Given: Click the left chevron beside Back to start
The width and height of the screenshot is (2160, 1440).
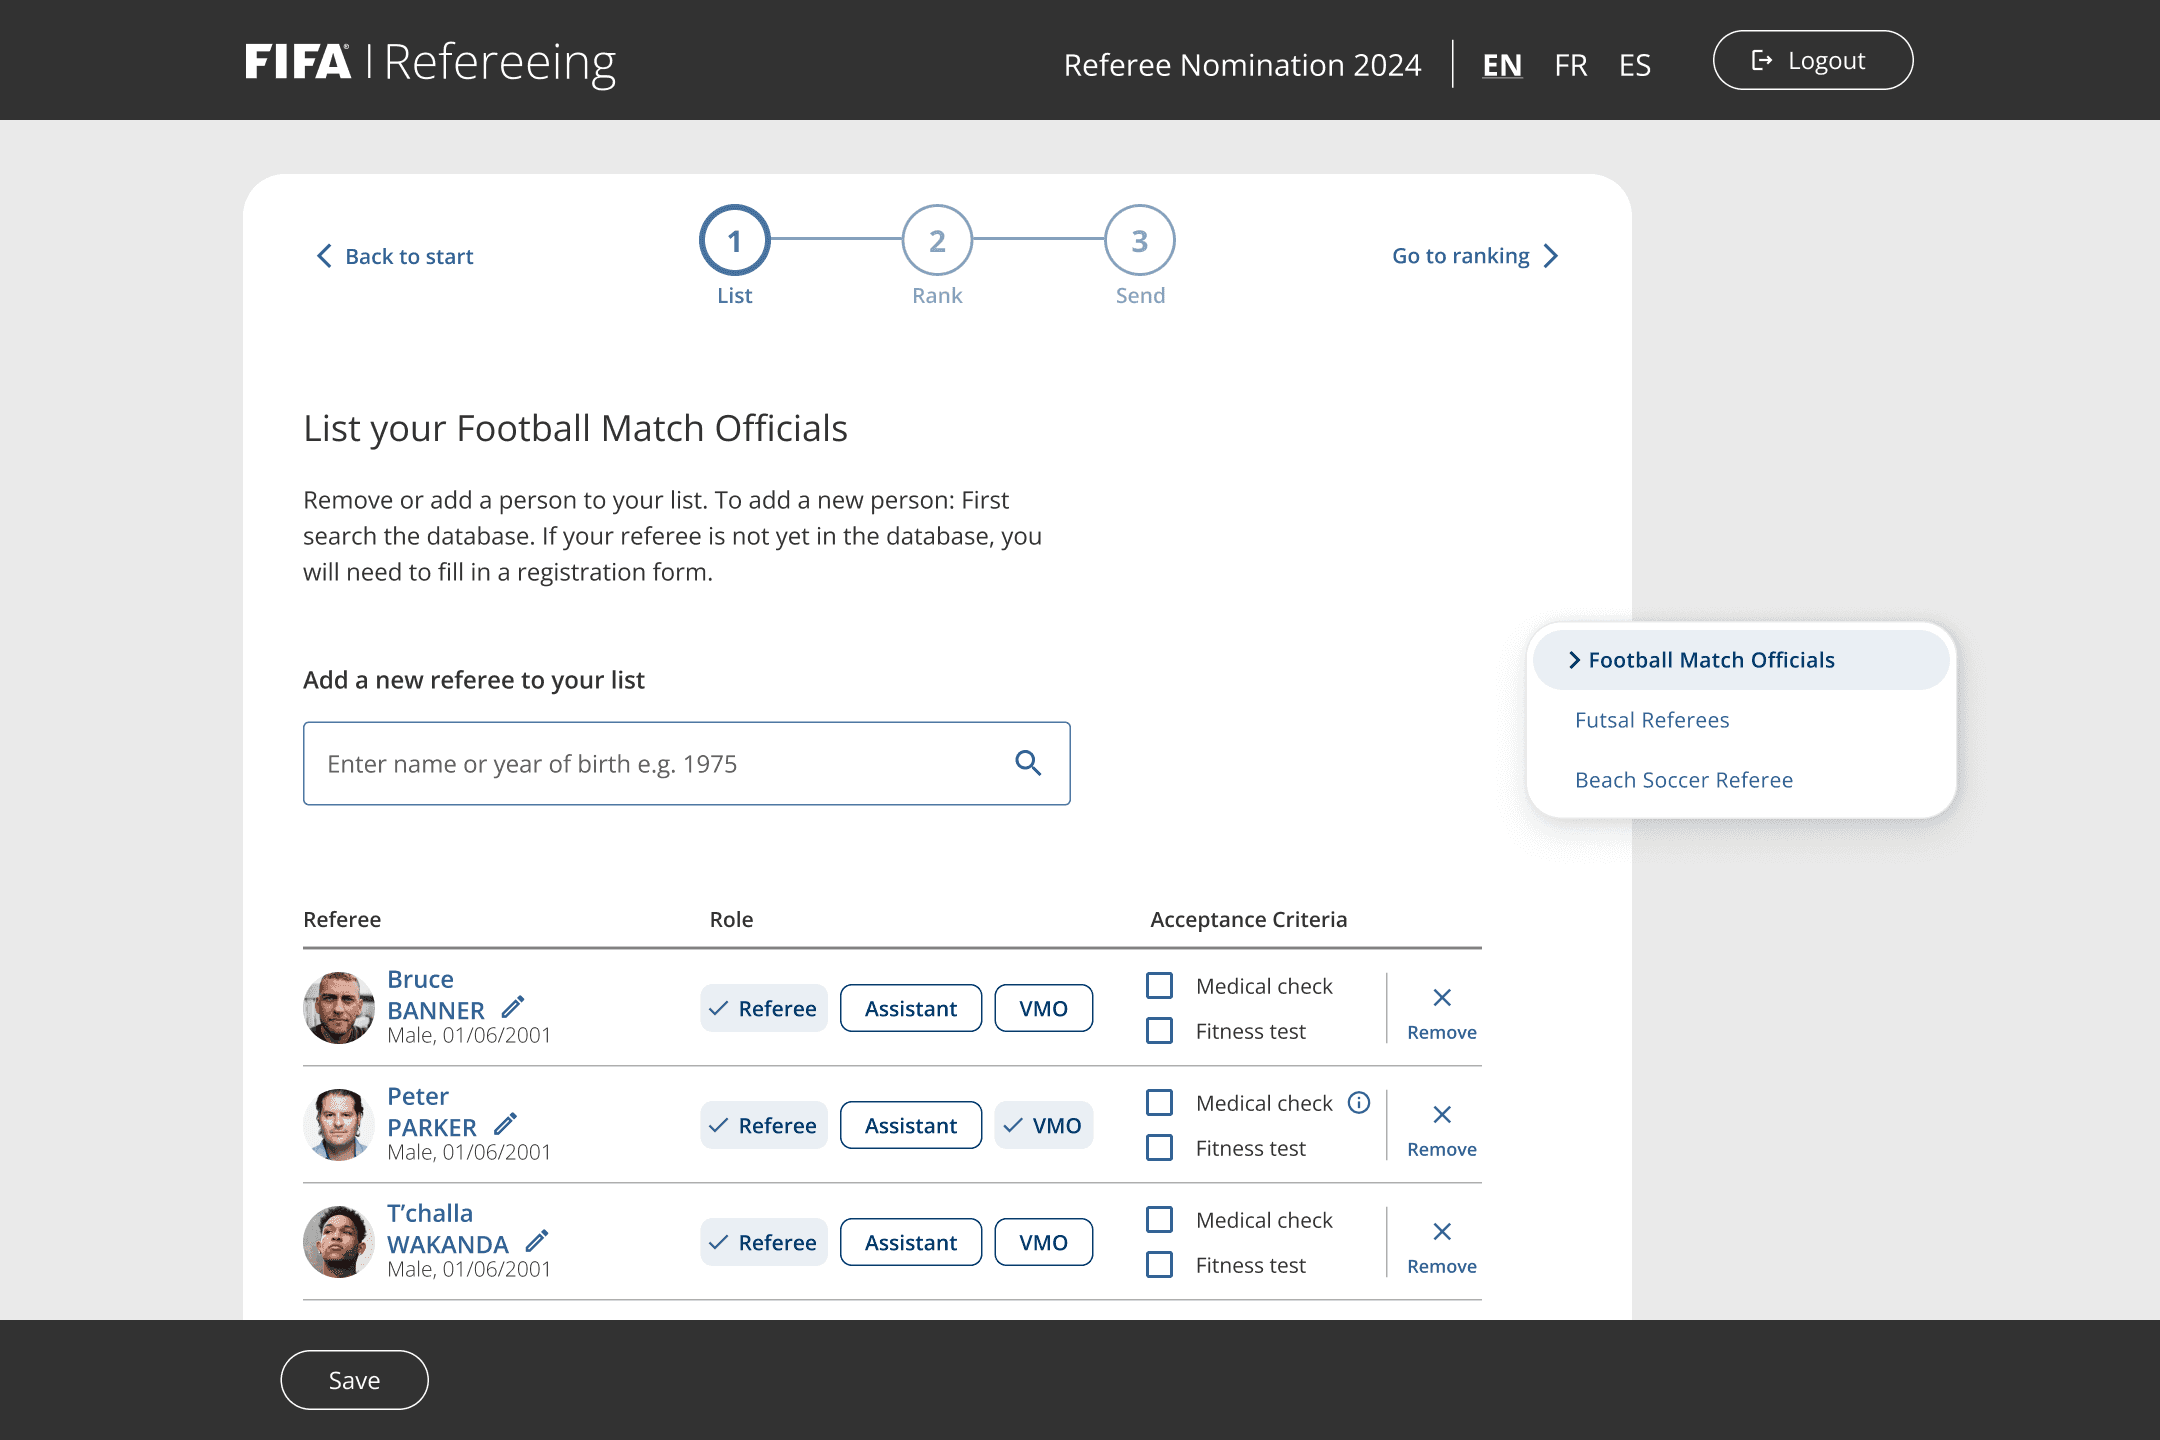Looking at the screenshot, I should tap(324, 256).
